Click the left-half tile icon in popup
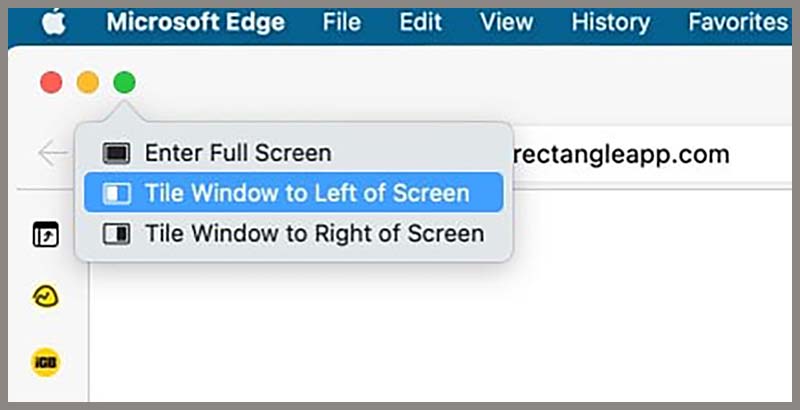 pos(117,193)
